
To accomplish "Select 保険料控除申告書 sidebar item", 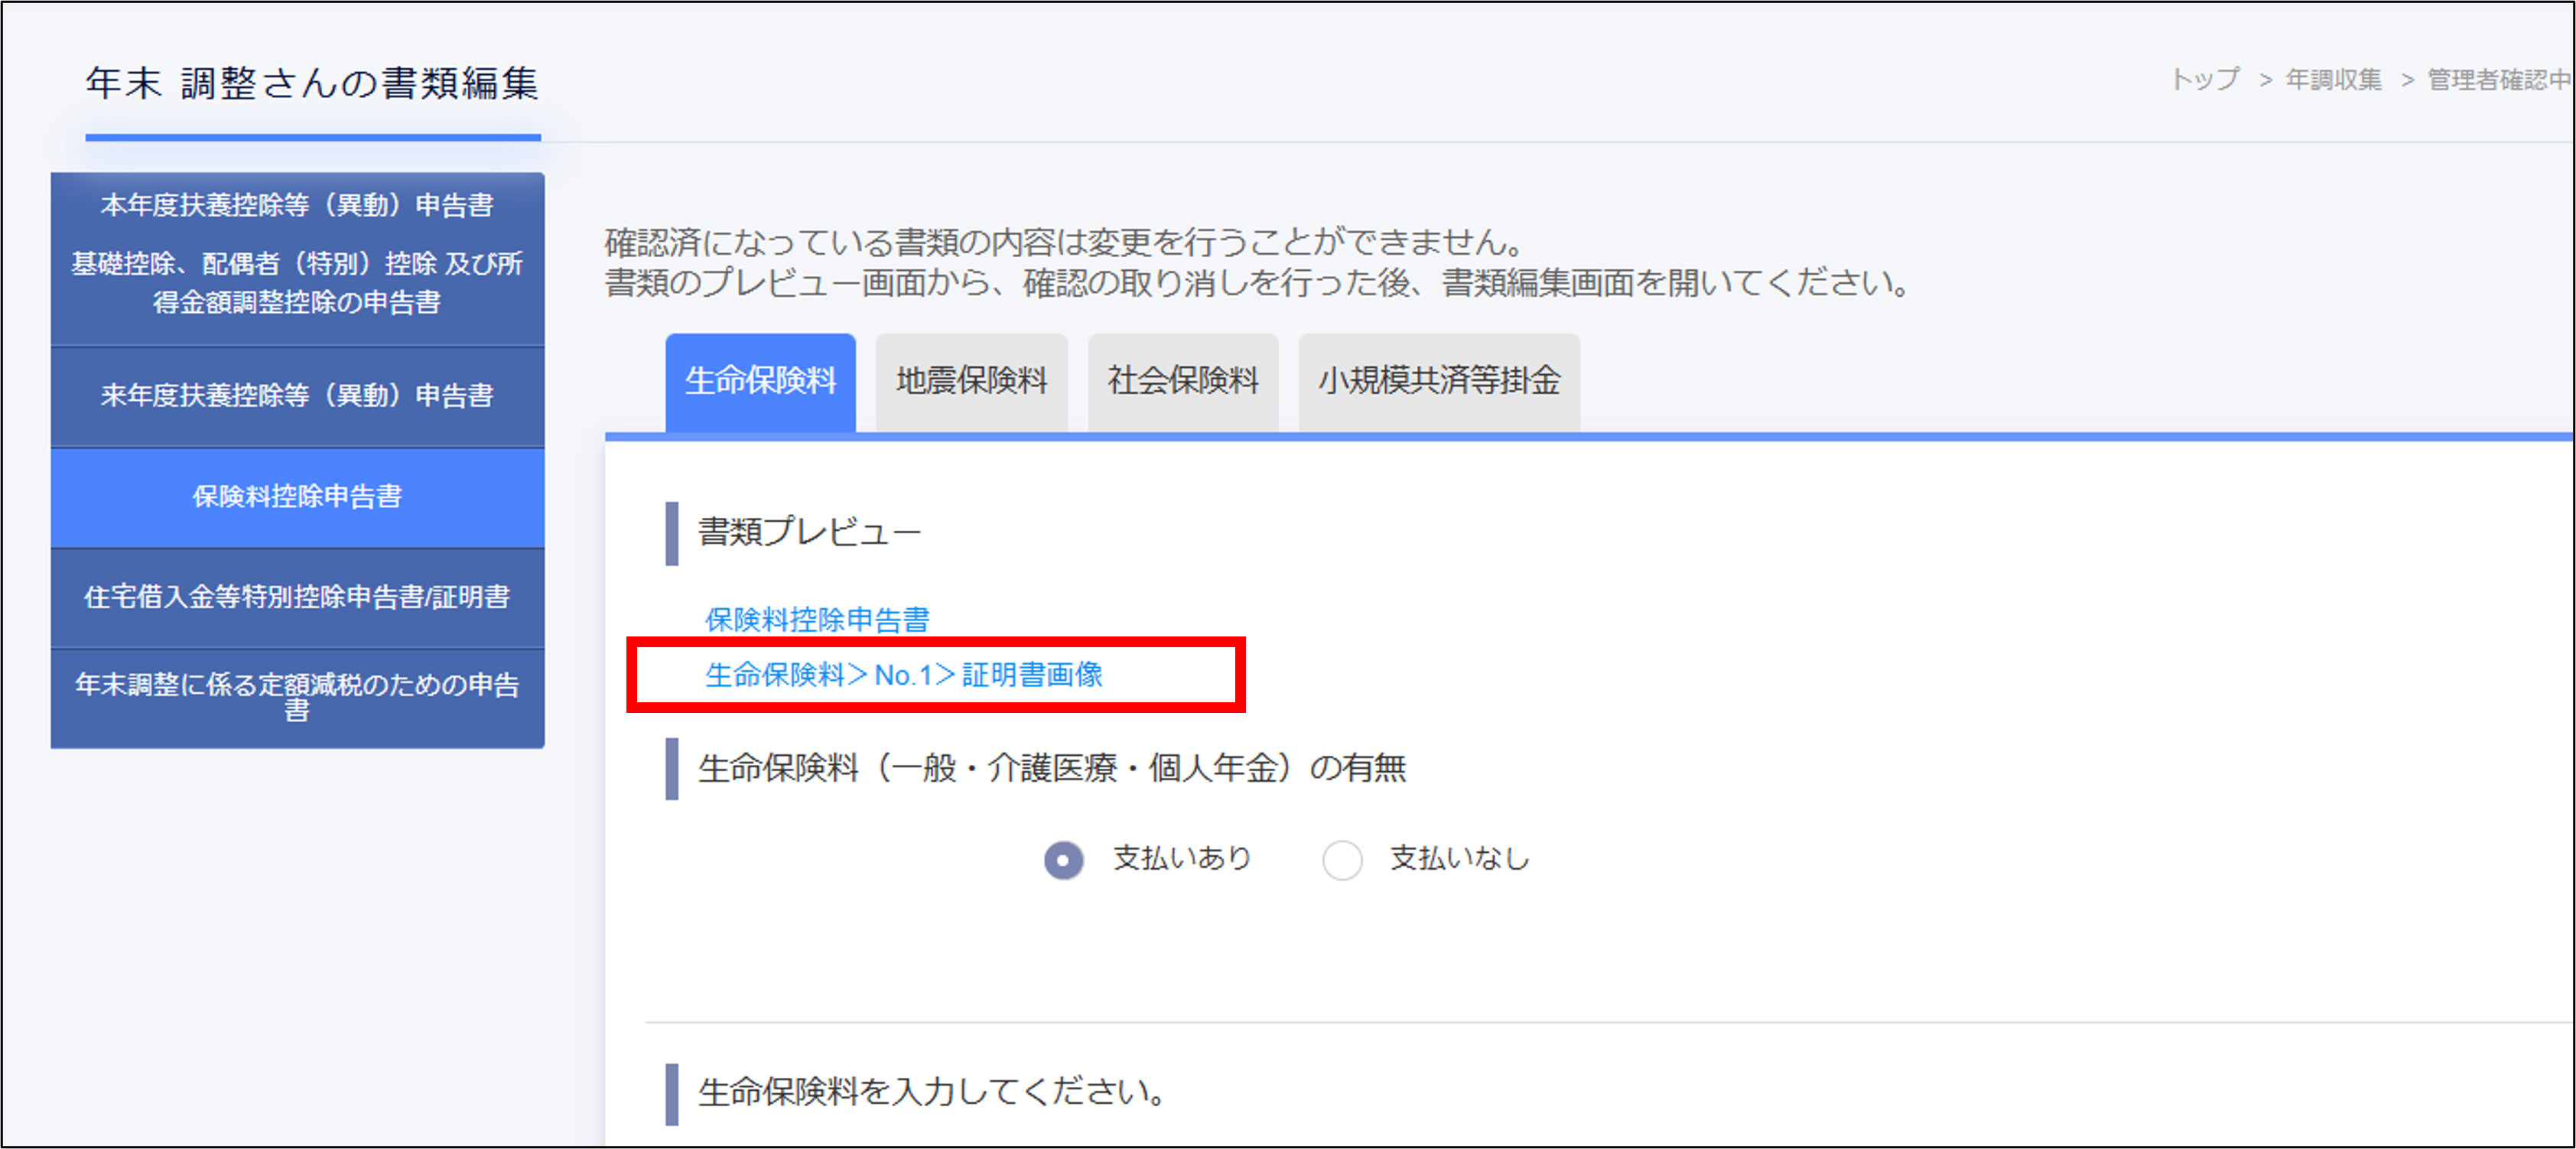I will point(297,496).
